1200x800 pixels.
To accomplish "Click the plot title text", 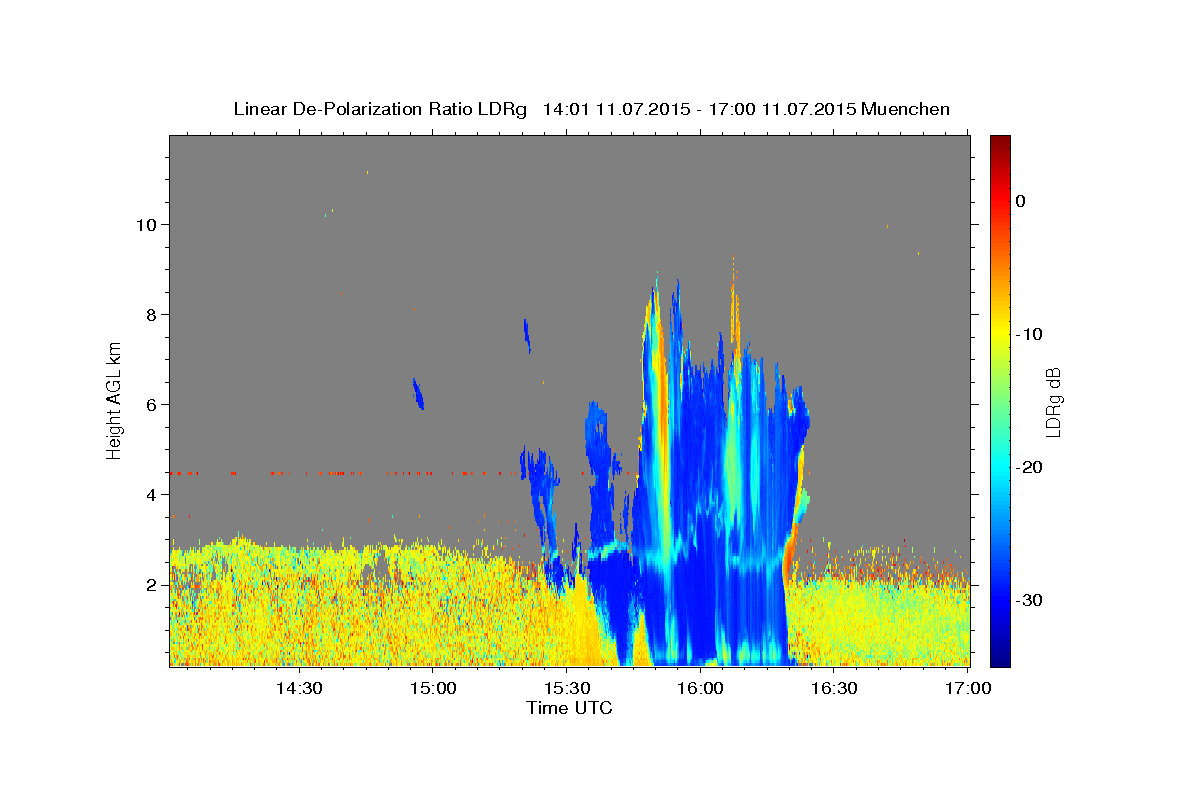I will pyautogui.click(x=591, y=109).
